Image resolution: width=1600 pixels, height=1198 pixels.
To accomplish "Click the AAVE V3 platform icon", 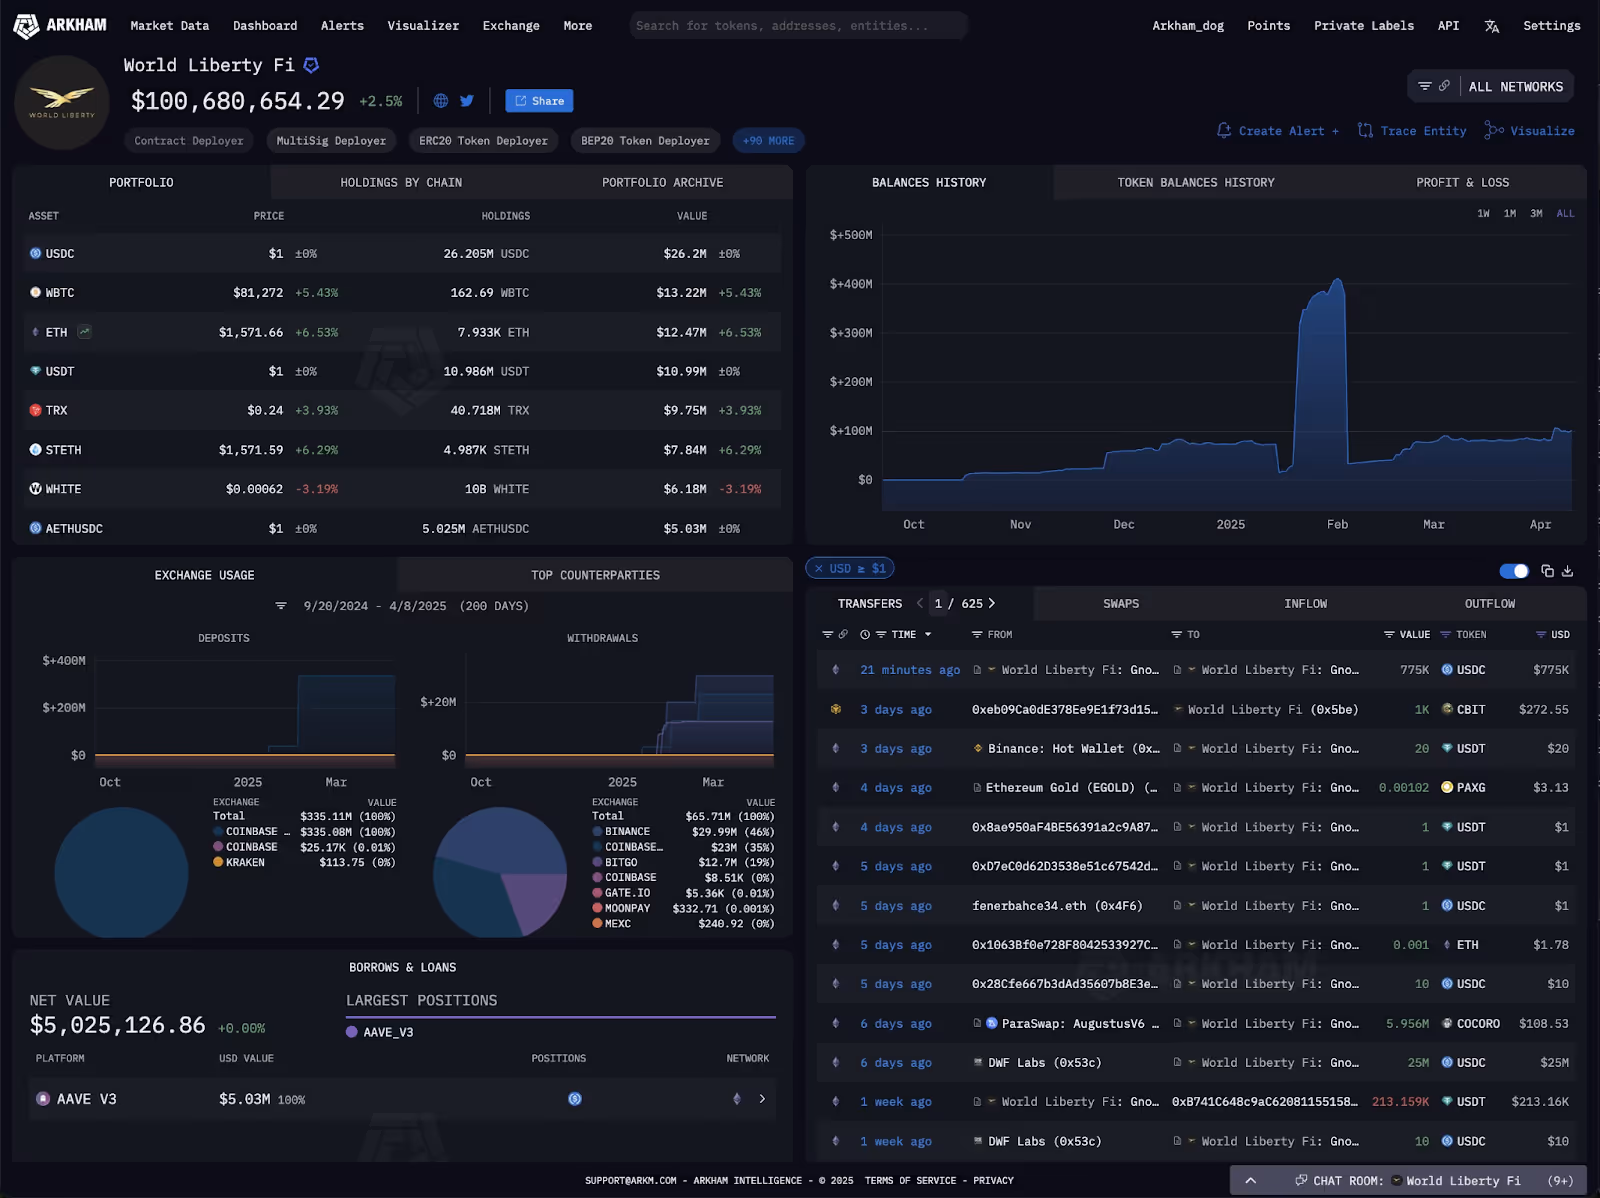I will [x=43, y=1099].
